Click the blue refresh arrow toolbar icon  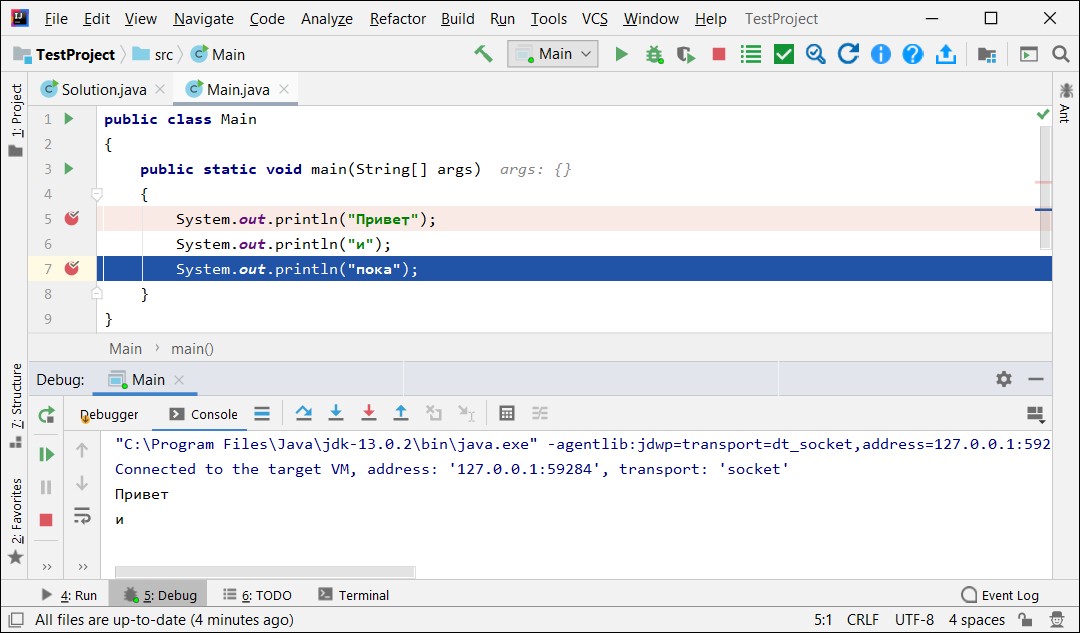point(848,54)
